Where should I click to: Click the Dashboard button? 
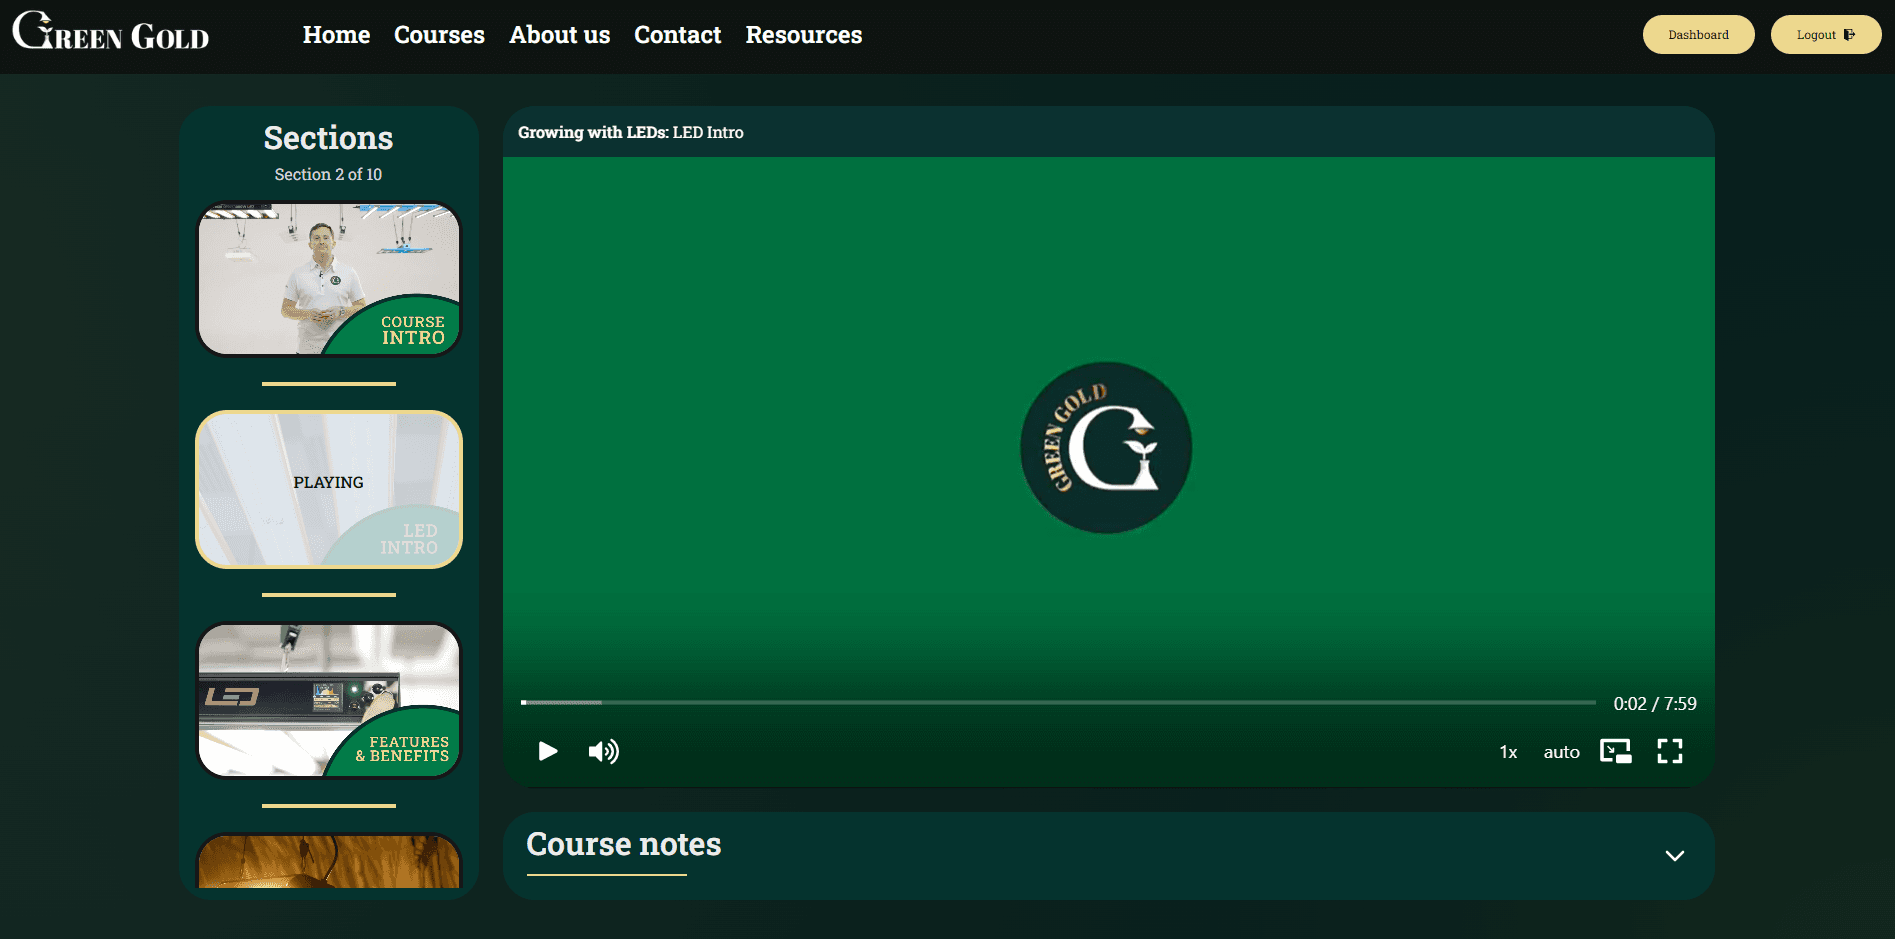(x=1698, y=35)
